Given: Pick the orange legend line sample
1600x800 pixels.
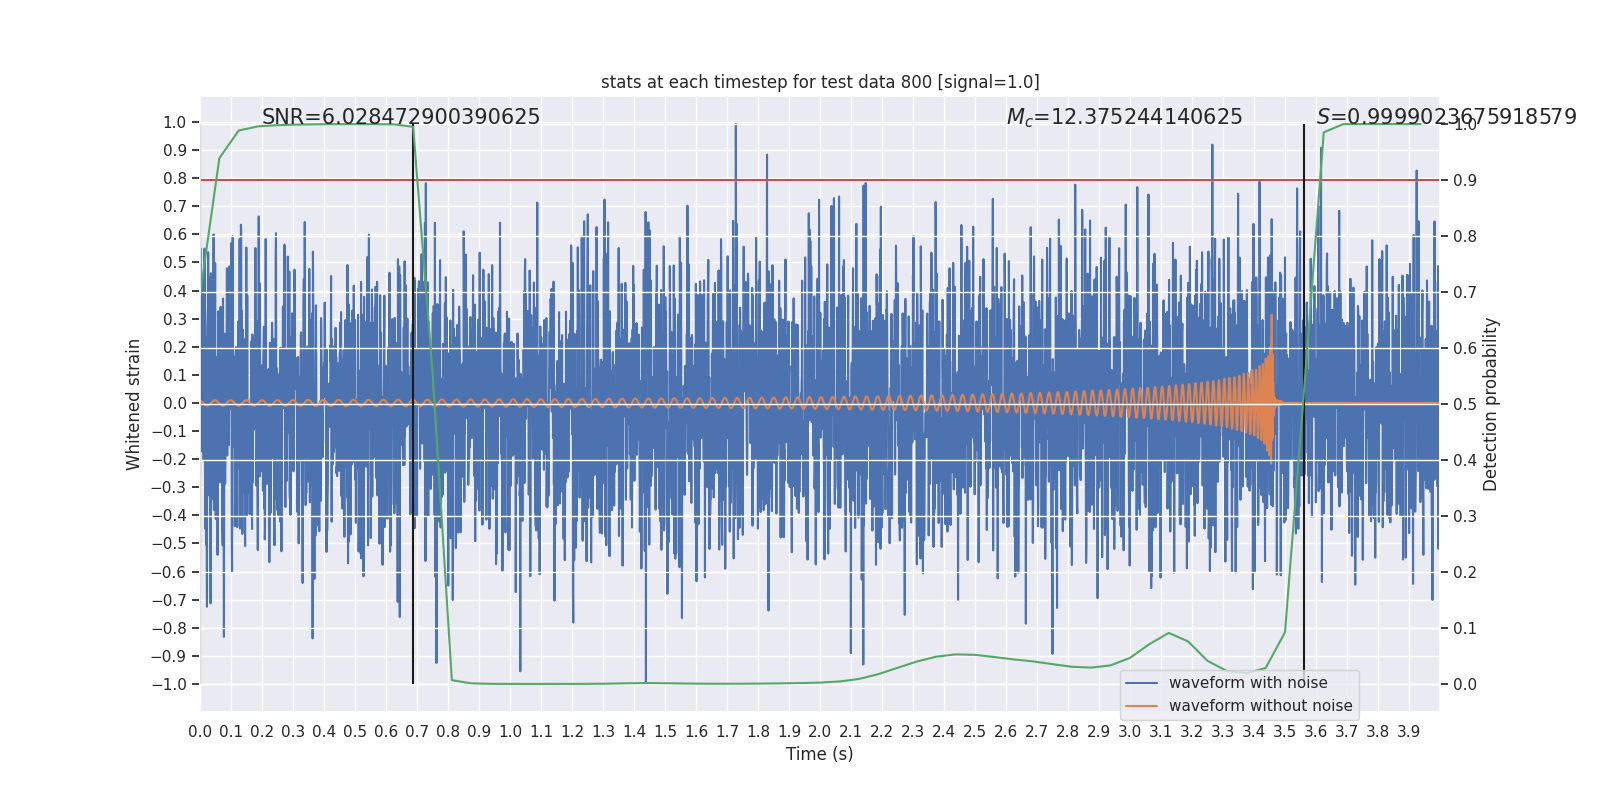Looking at the screenshot, I should tap(1141, 706).
